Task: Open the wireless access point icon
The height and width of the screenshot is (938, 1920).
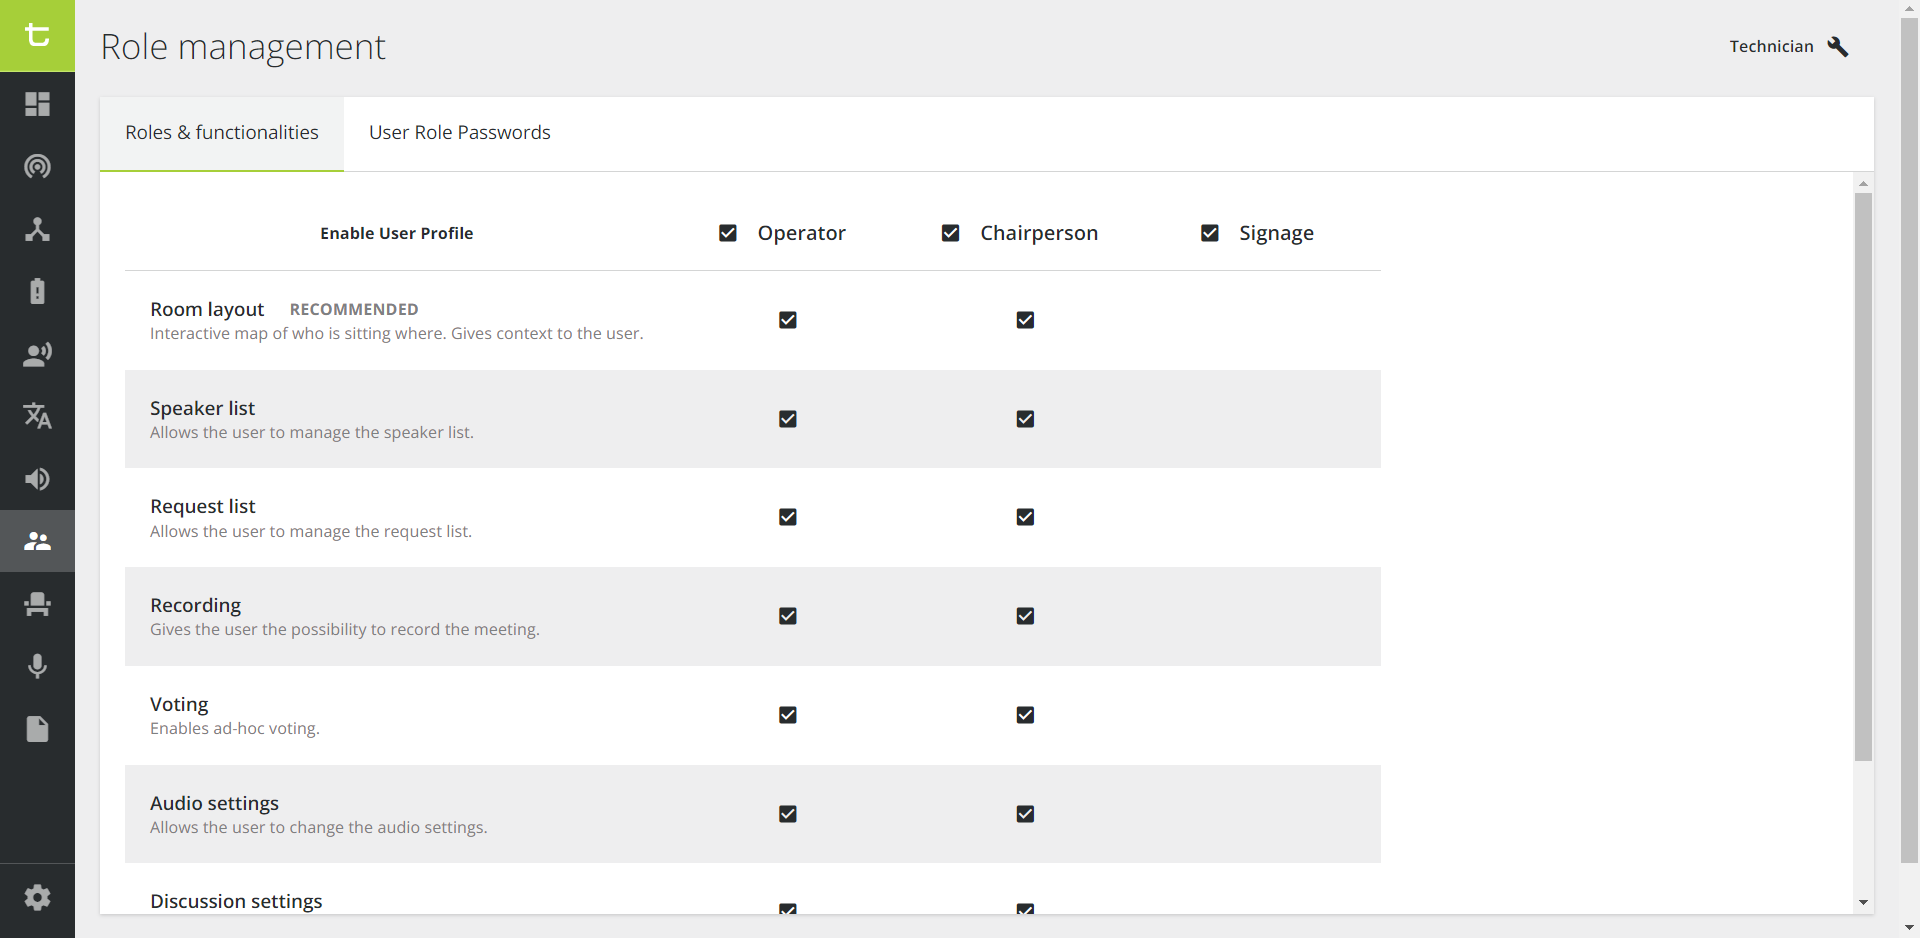Action: [37, 166]
